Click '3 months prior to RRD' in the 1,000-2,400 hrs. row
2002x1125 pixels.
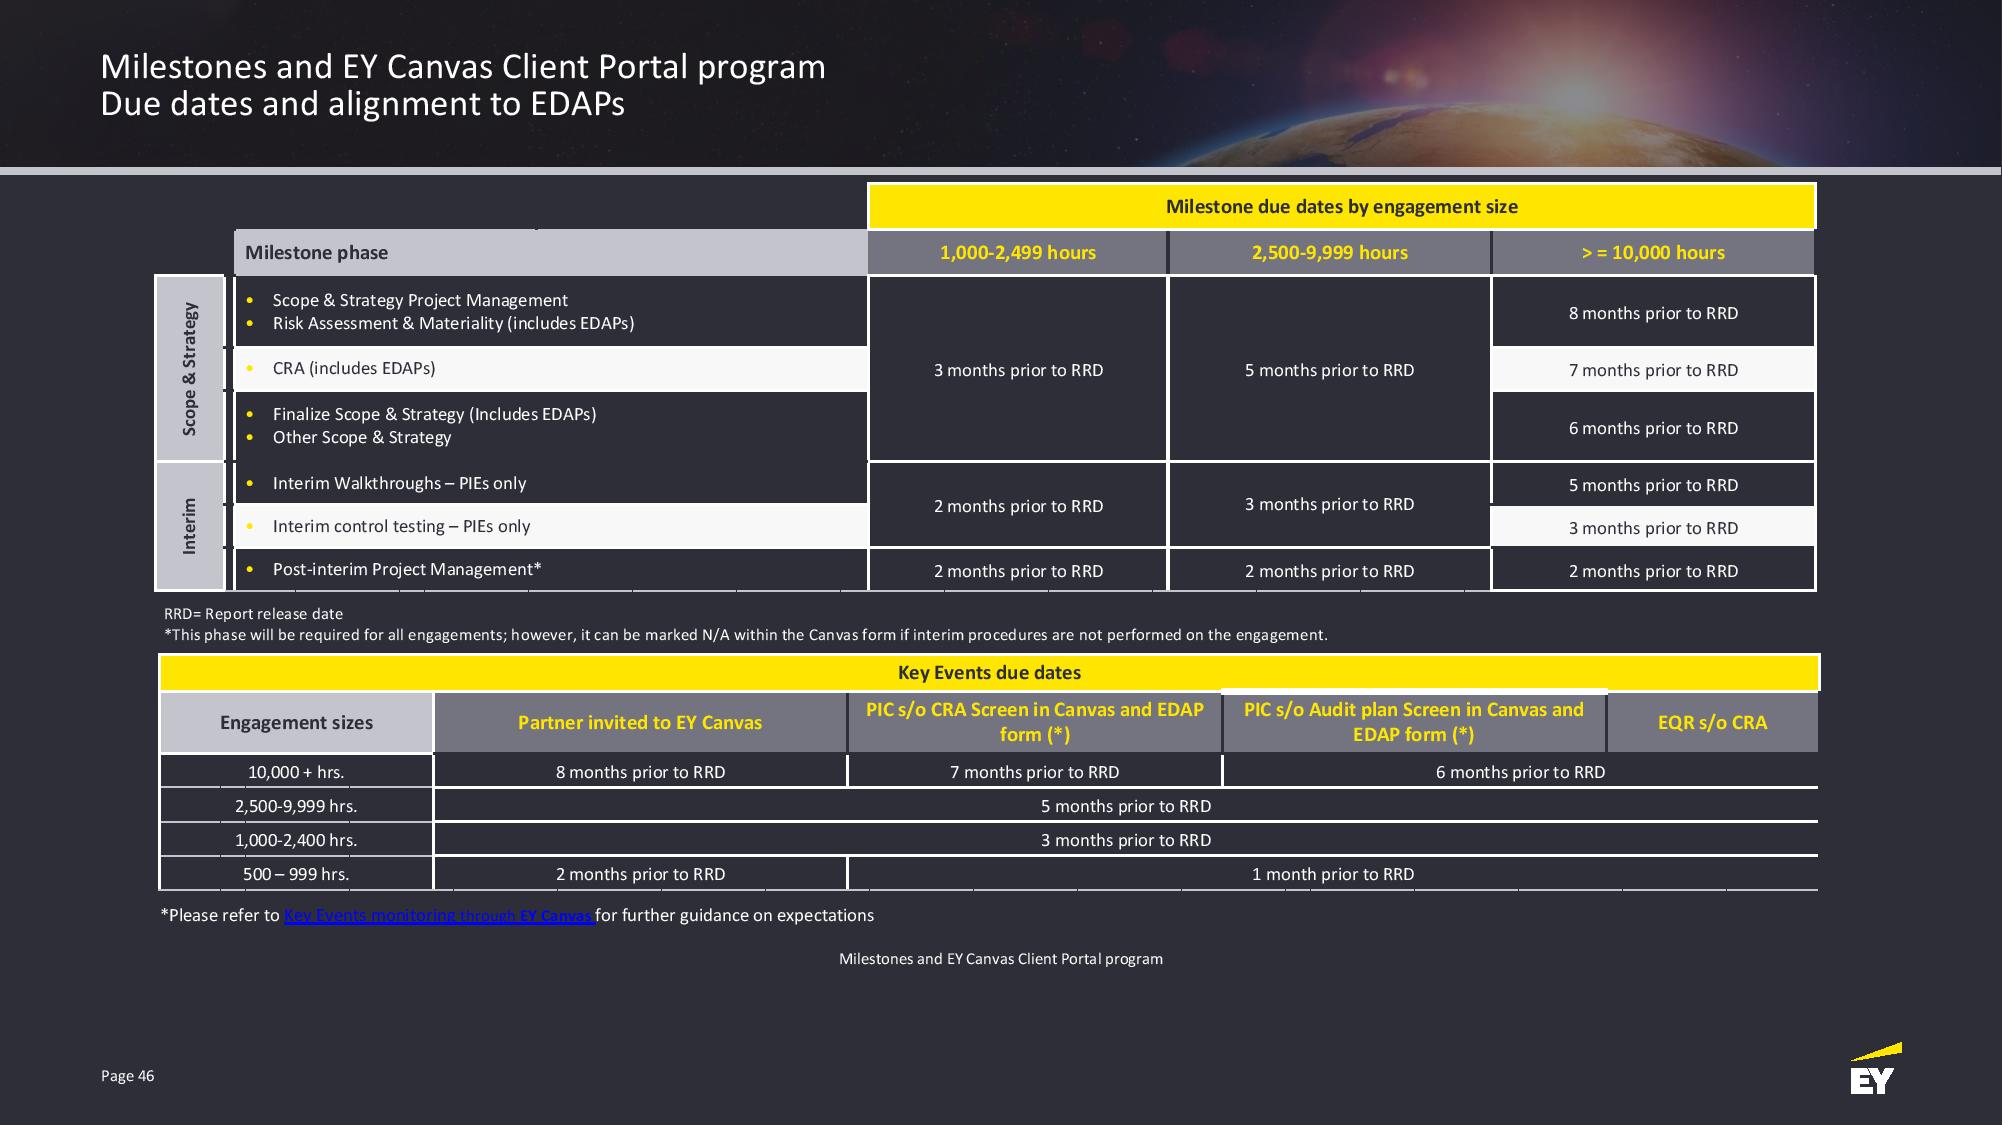1126,840
